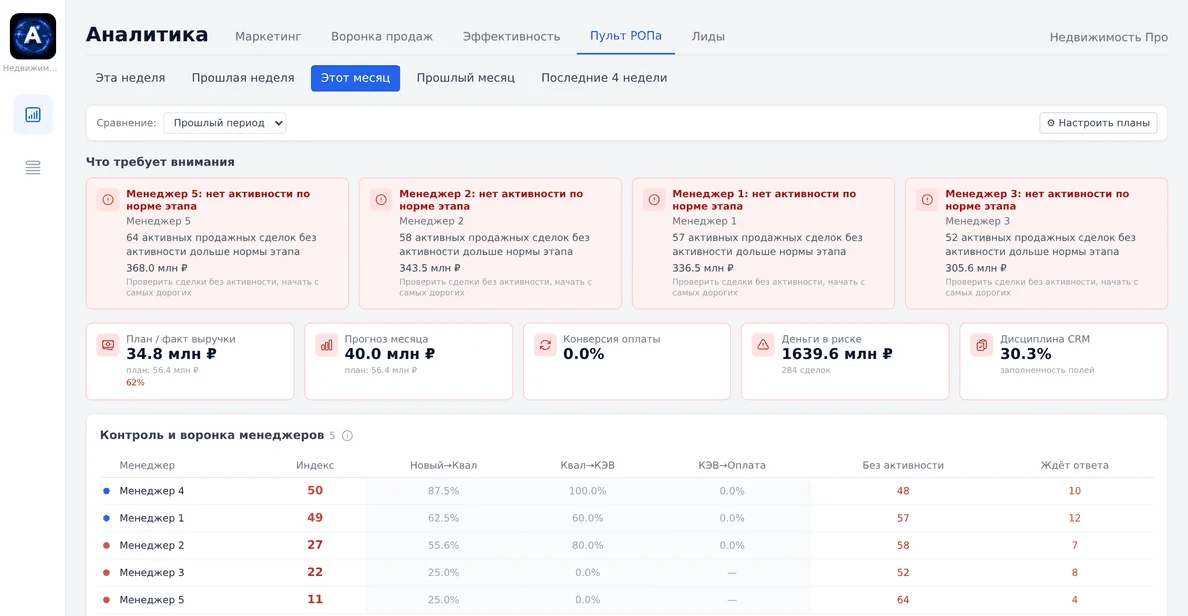The image size is (1188, 616).
Task: Click alert icon on Менеджер 5 card
Action: pos(108,200)
